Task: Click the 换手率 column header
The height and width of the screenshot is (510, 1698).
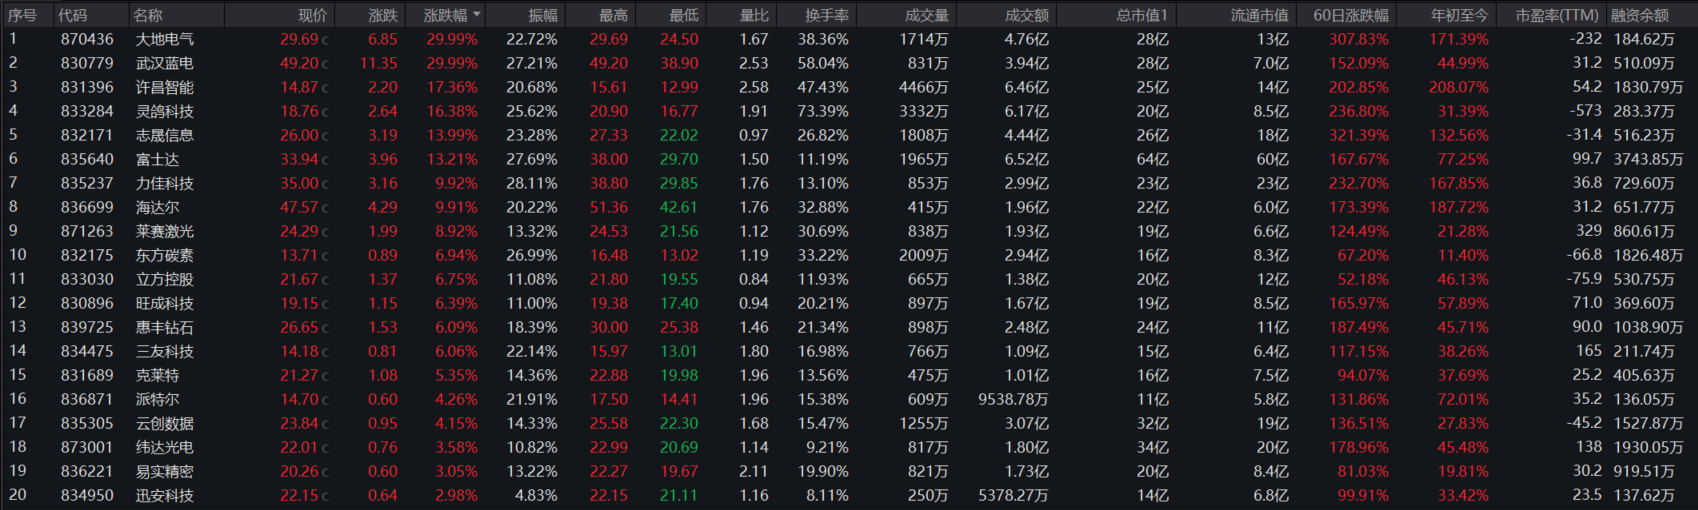Action: 826,15
